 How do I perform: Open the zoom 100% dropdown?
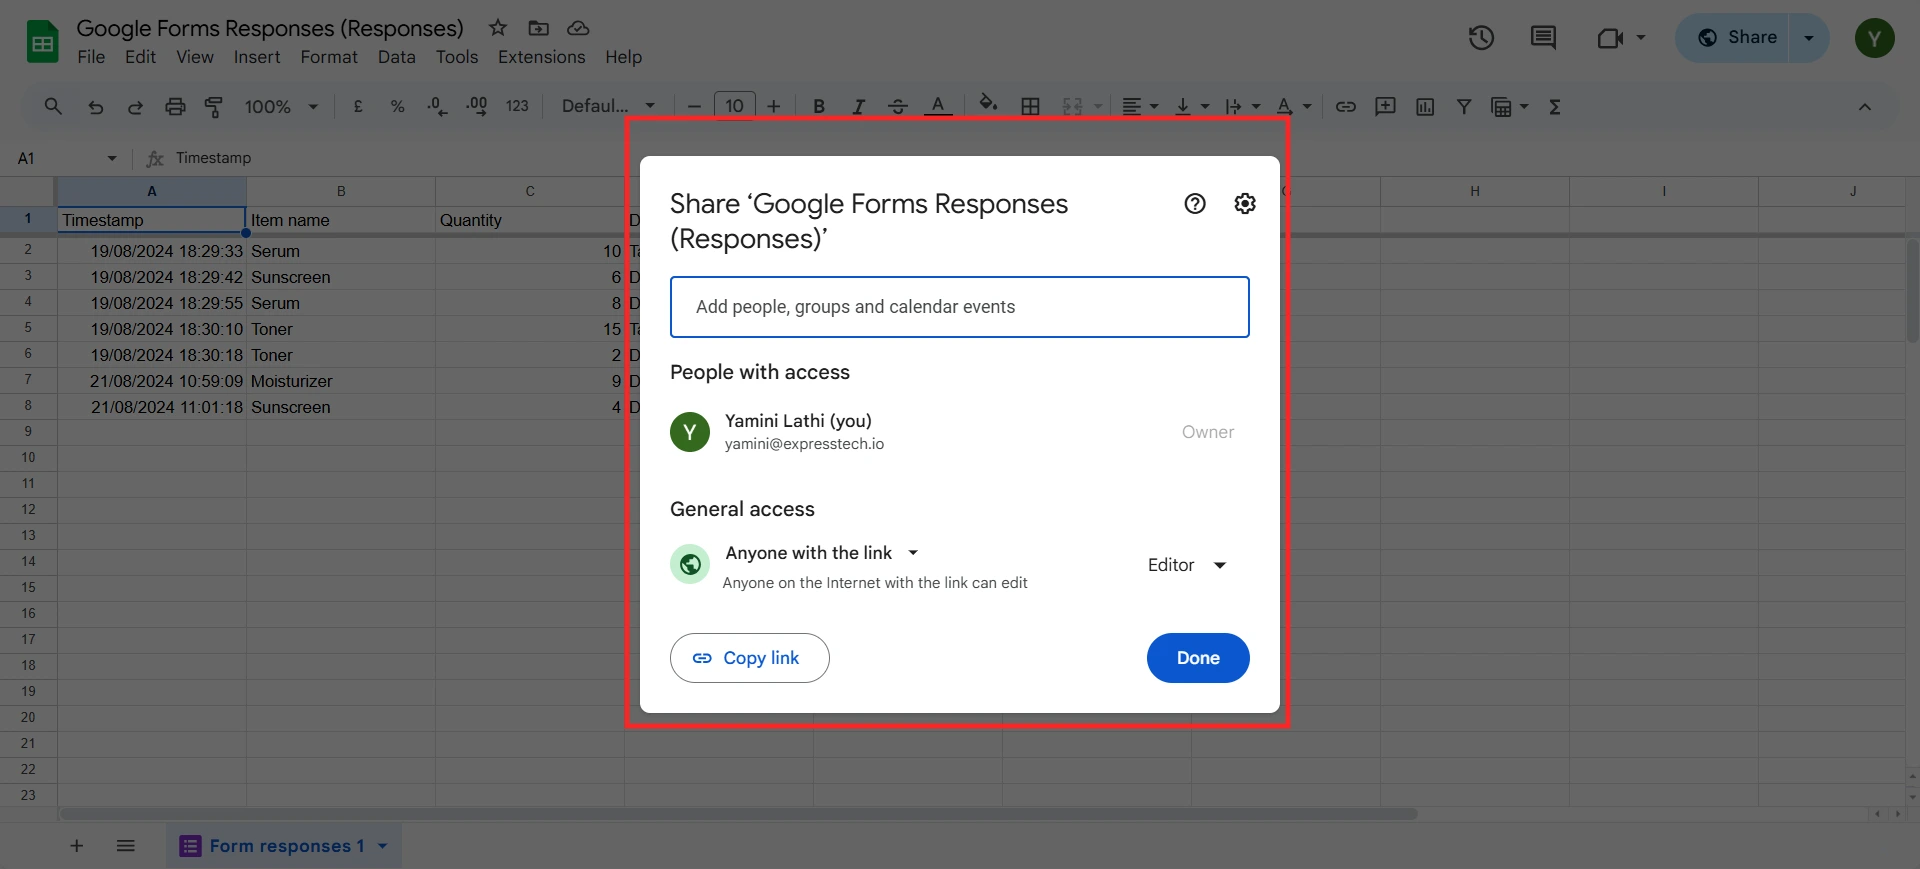(282, 106)
